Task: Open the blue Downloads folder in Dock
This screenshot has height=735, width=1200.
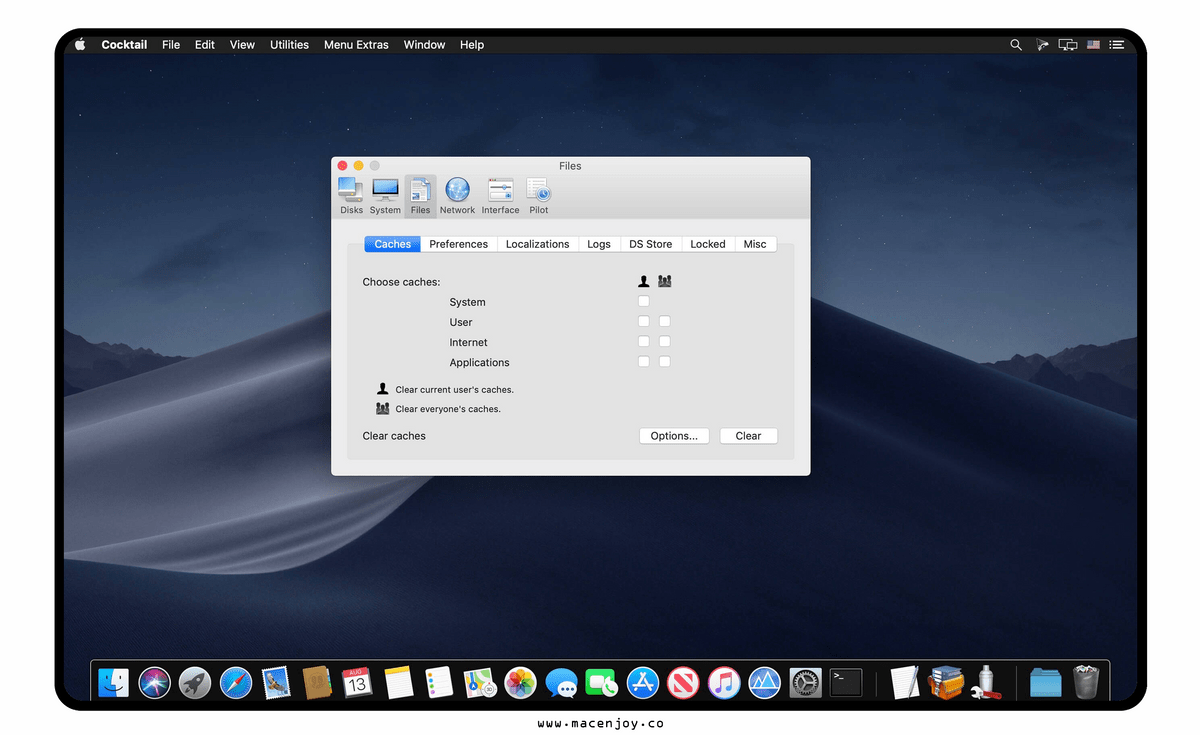Action: [x=1045, y=683]
